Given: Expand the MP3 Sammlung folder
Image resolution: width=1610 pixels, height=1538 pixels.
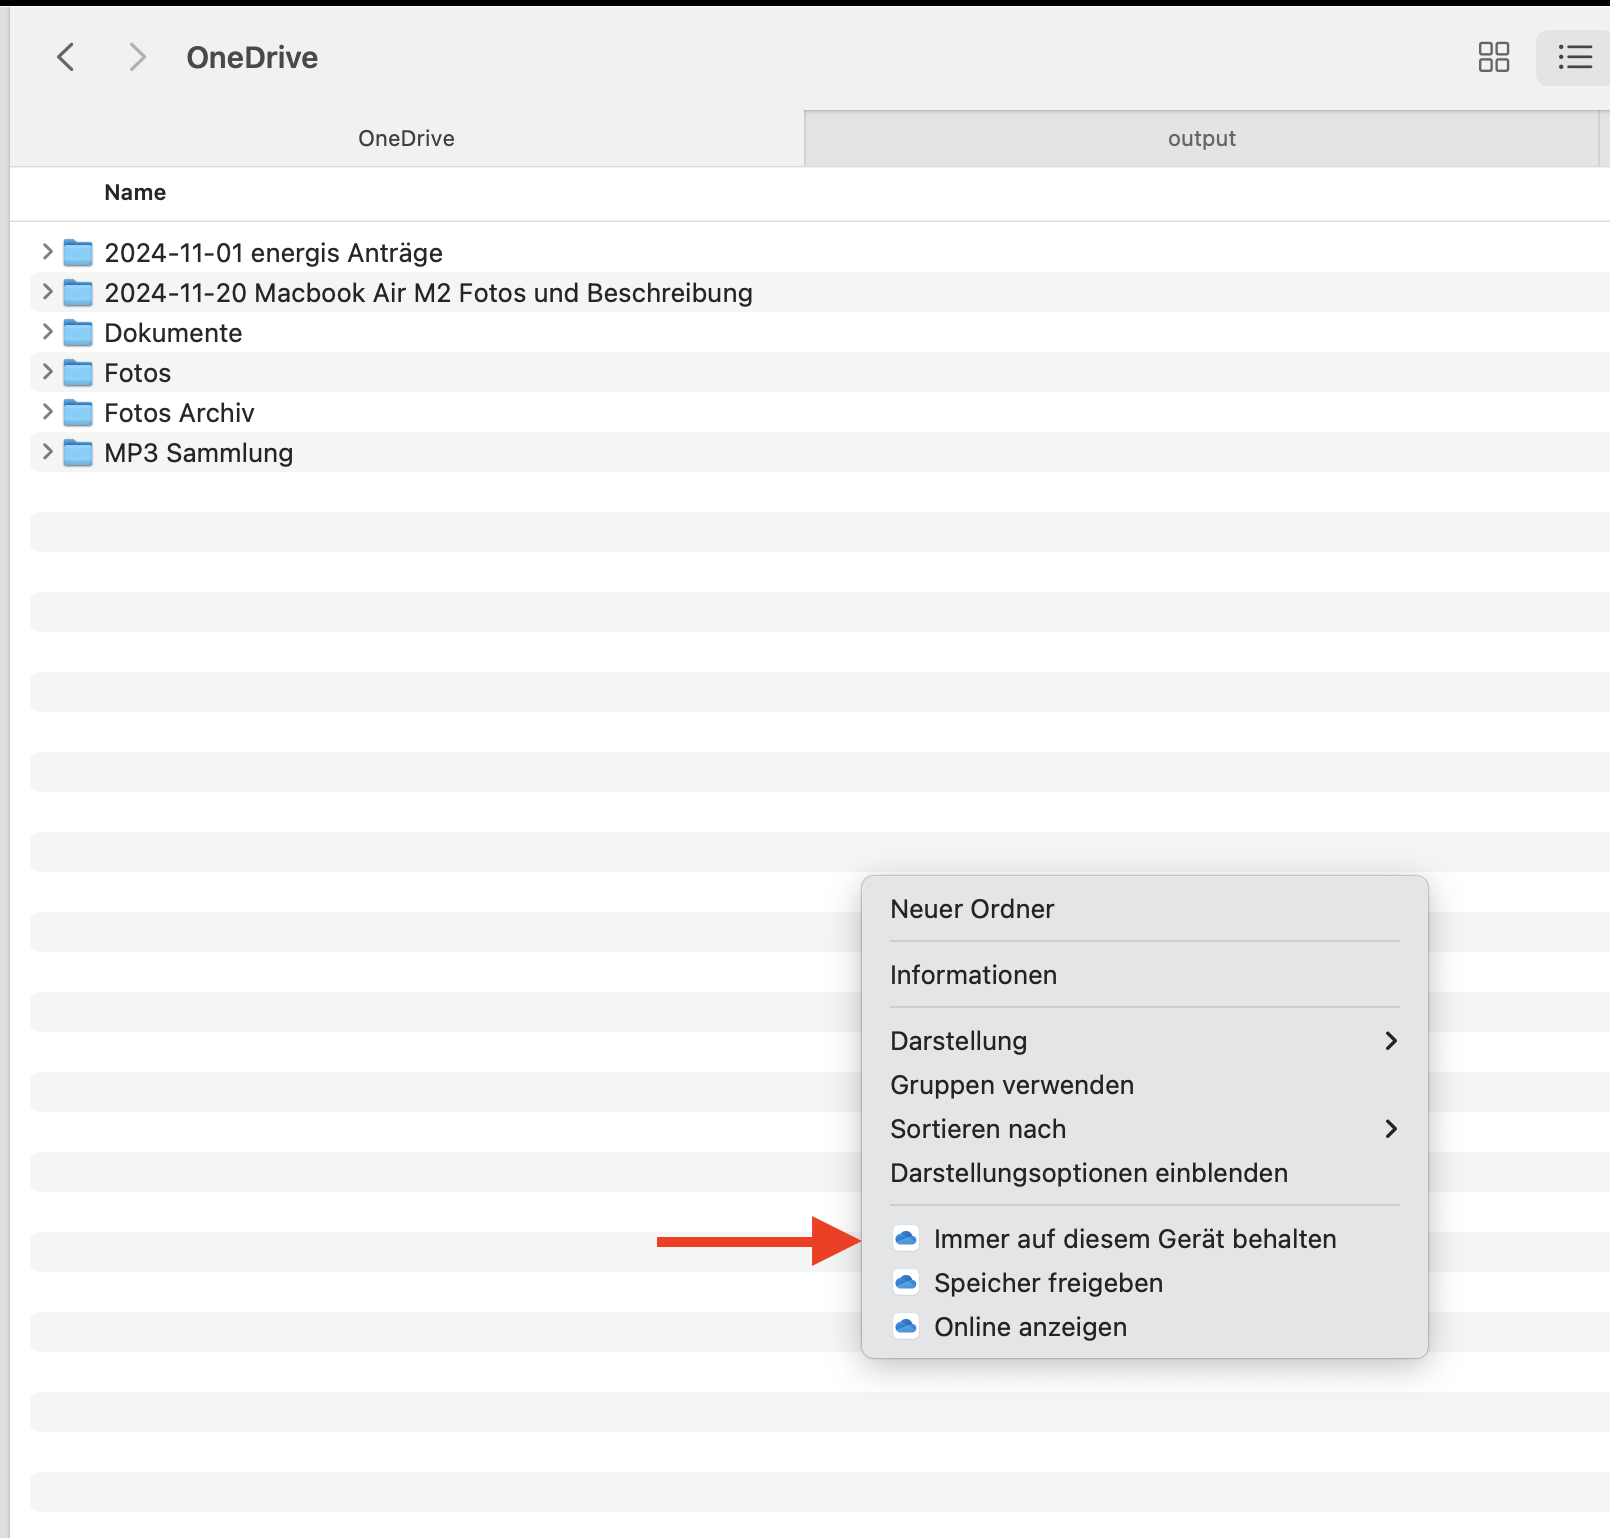Looking at the screenshot, I should click(x=47, y=451).
